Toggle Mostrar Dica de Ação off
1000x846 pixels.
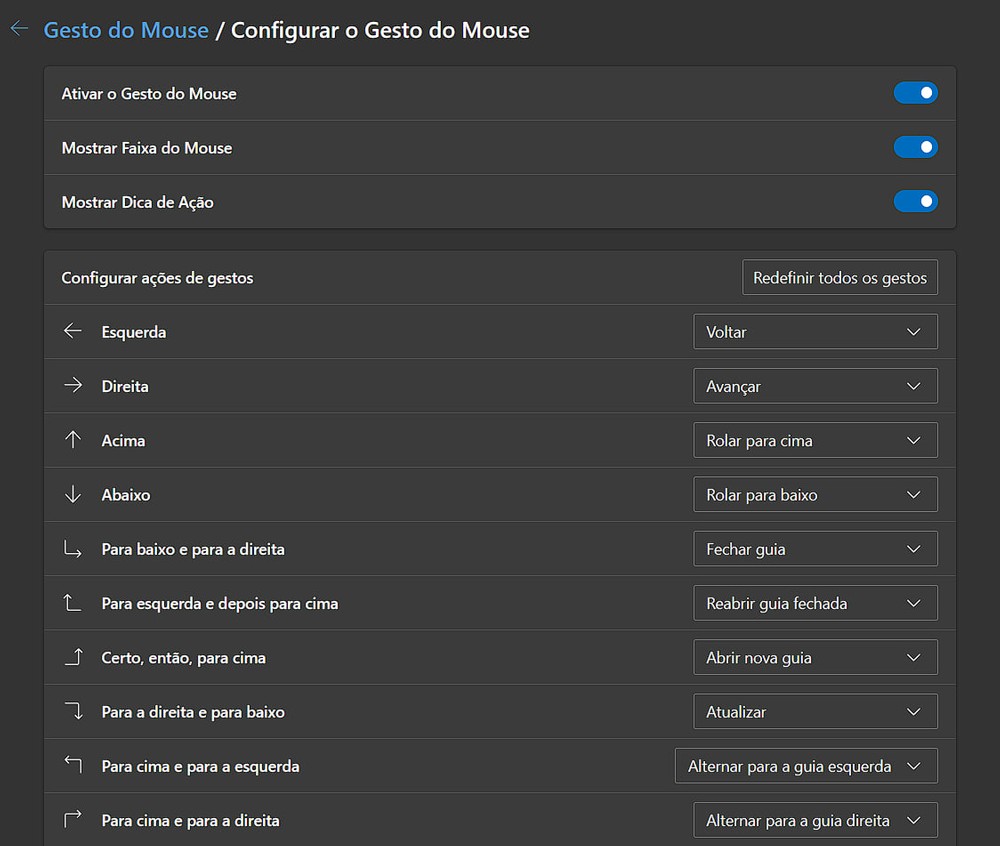[x=915, y=201]
